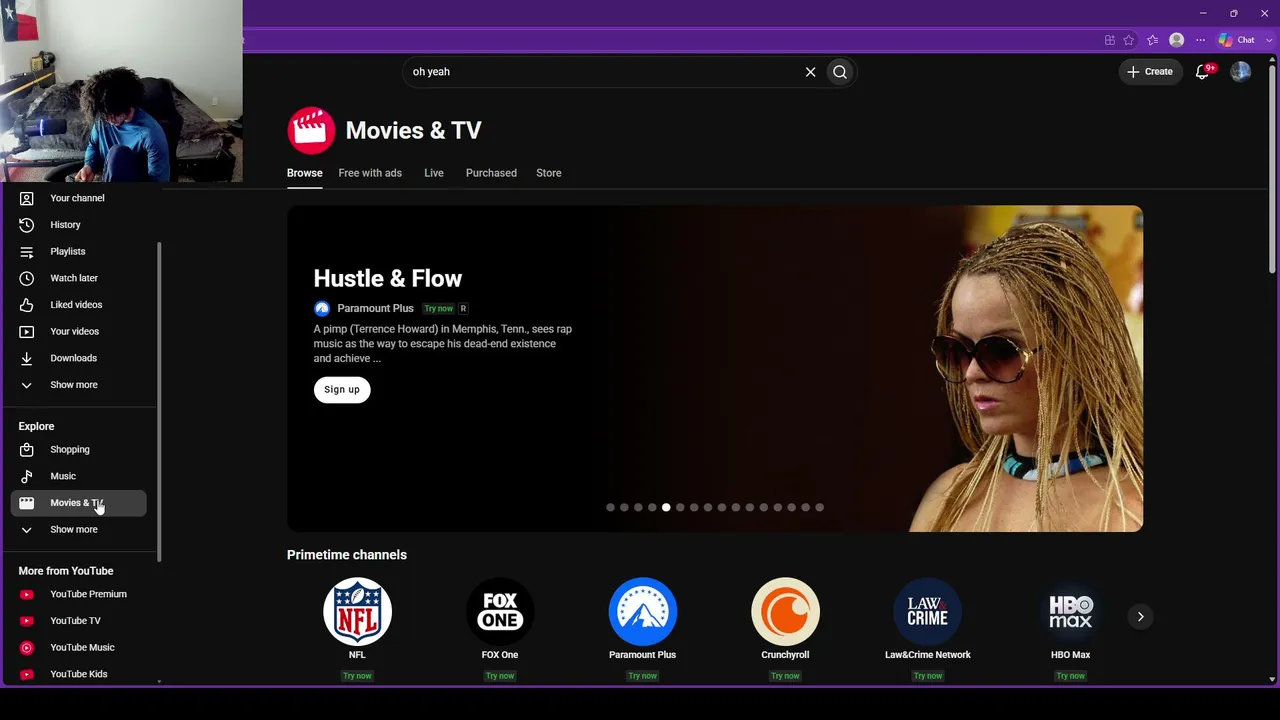
Task: Open the Watch later list
Action: 78,278
